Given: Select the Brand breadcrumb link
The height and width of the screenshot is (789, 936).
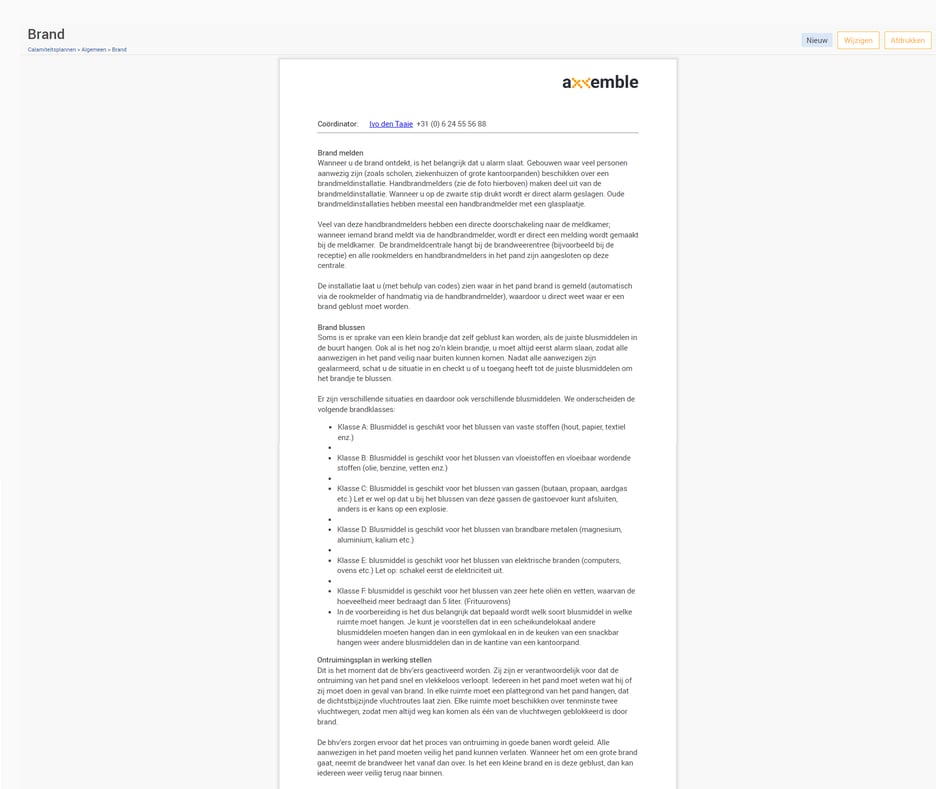Looking at the screenshot, I should pos(119,49).
